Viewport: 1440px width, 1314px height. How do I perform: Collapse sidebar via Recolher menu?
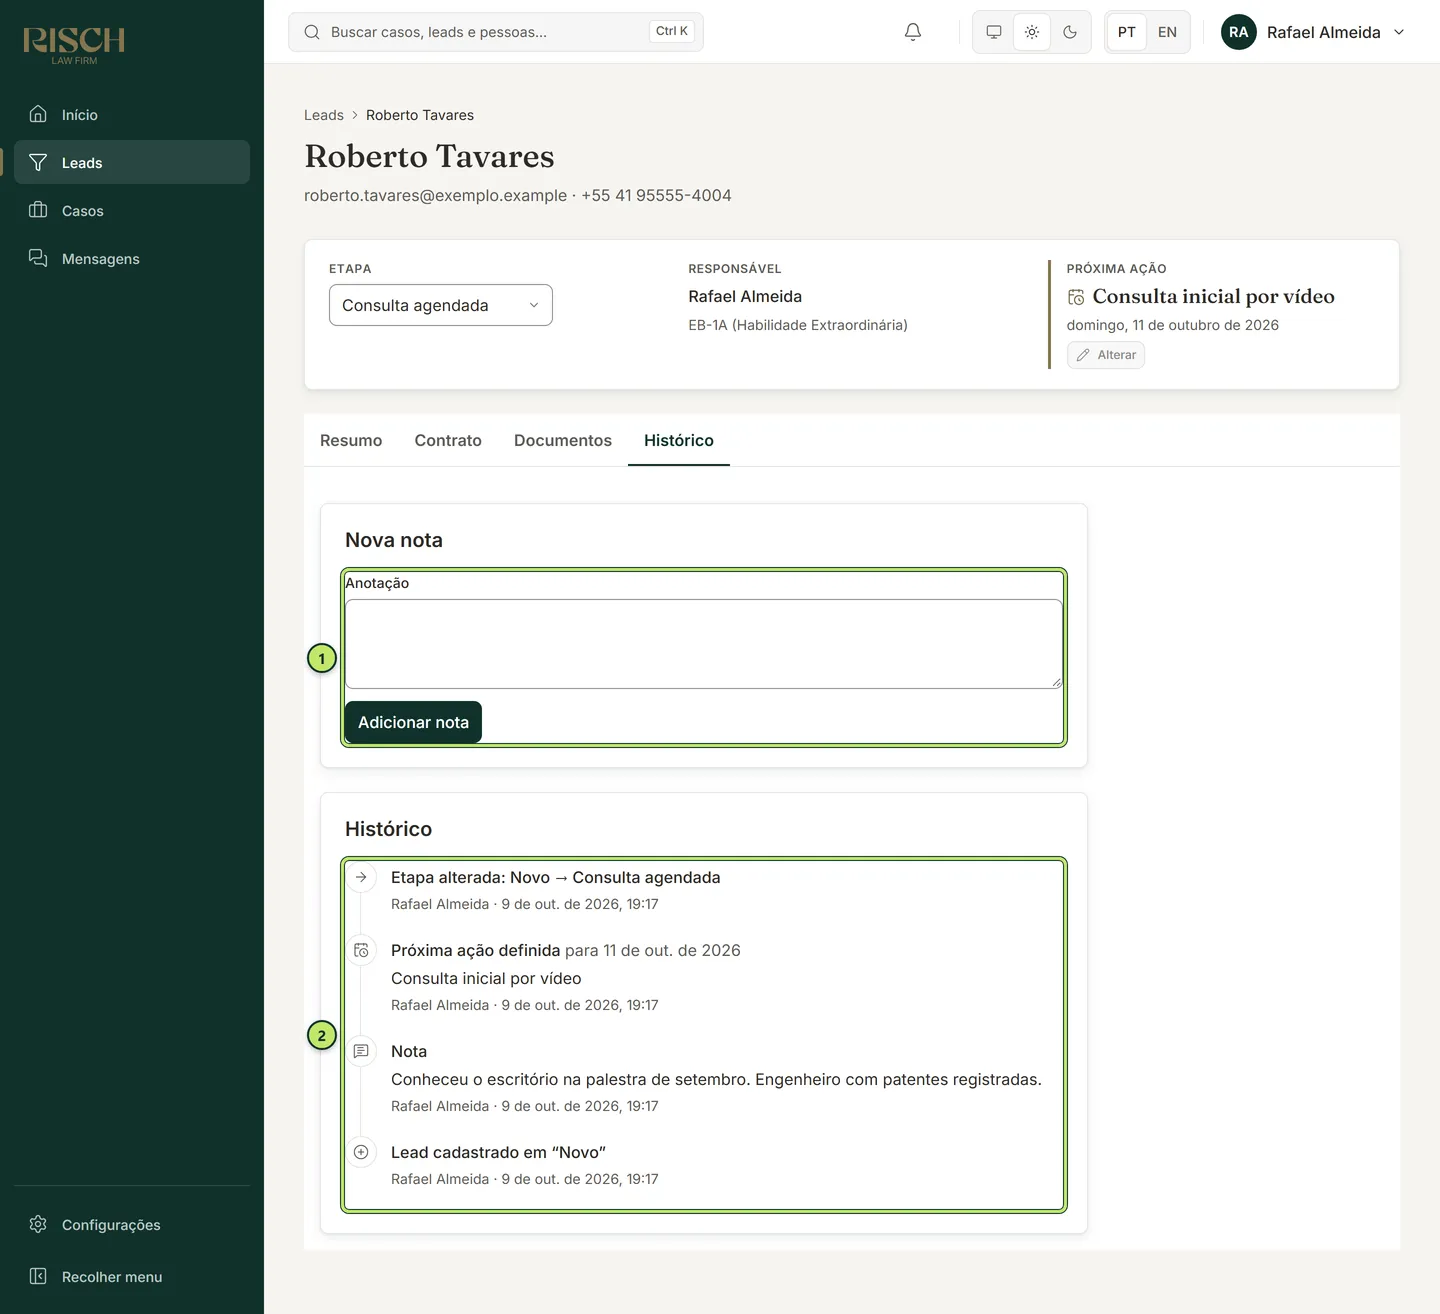point(132,1276)
